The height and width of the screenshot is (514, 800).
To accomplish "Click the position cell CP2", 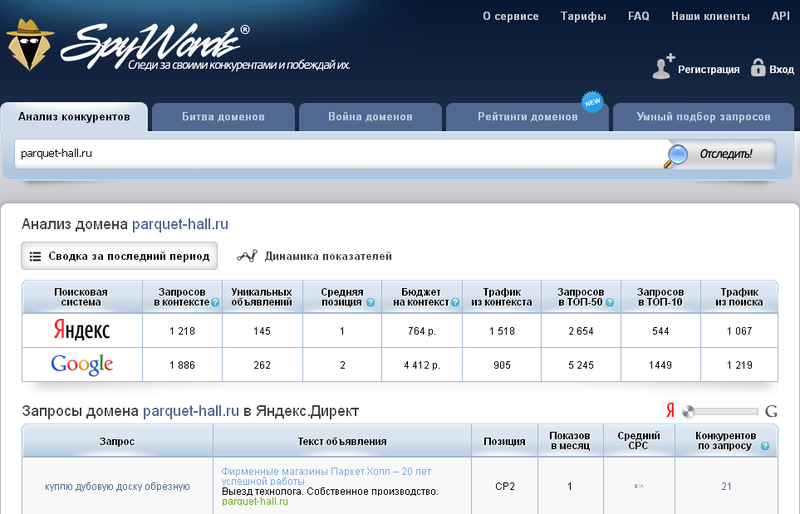I will pos(505,486).
